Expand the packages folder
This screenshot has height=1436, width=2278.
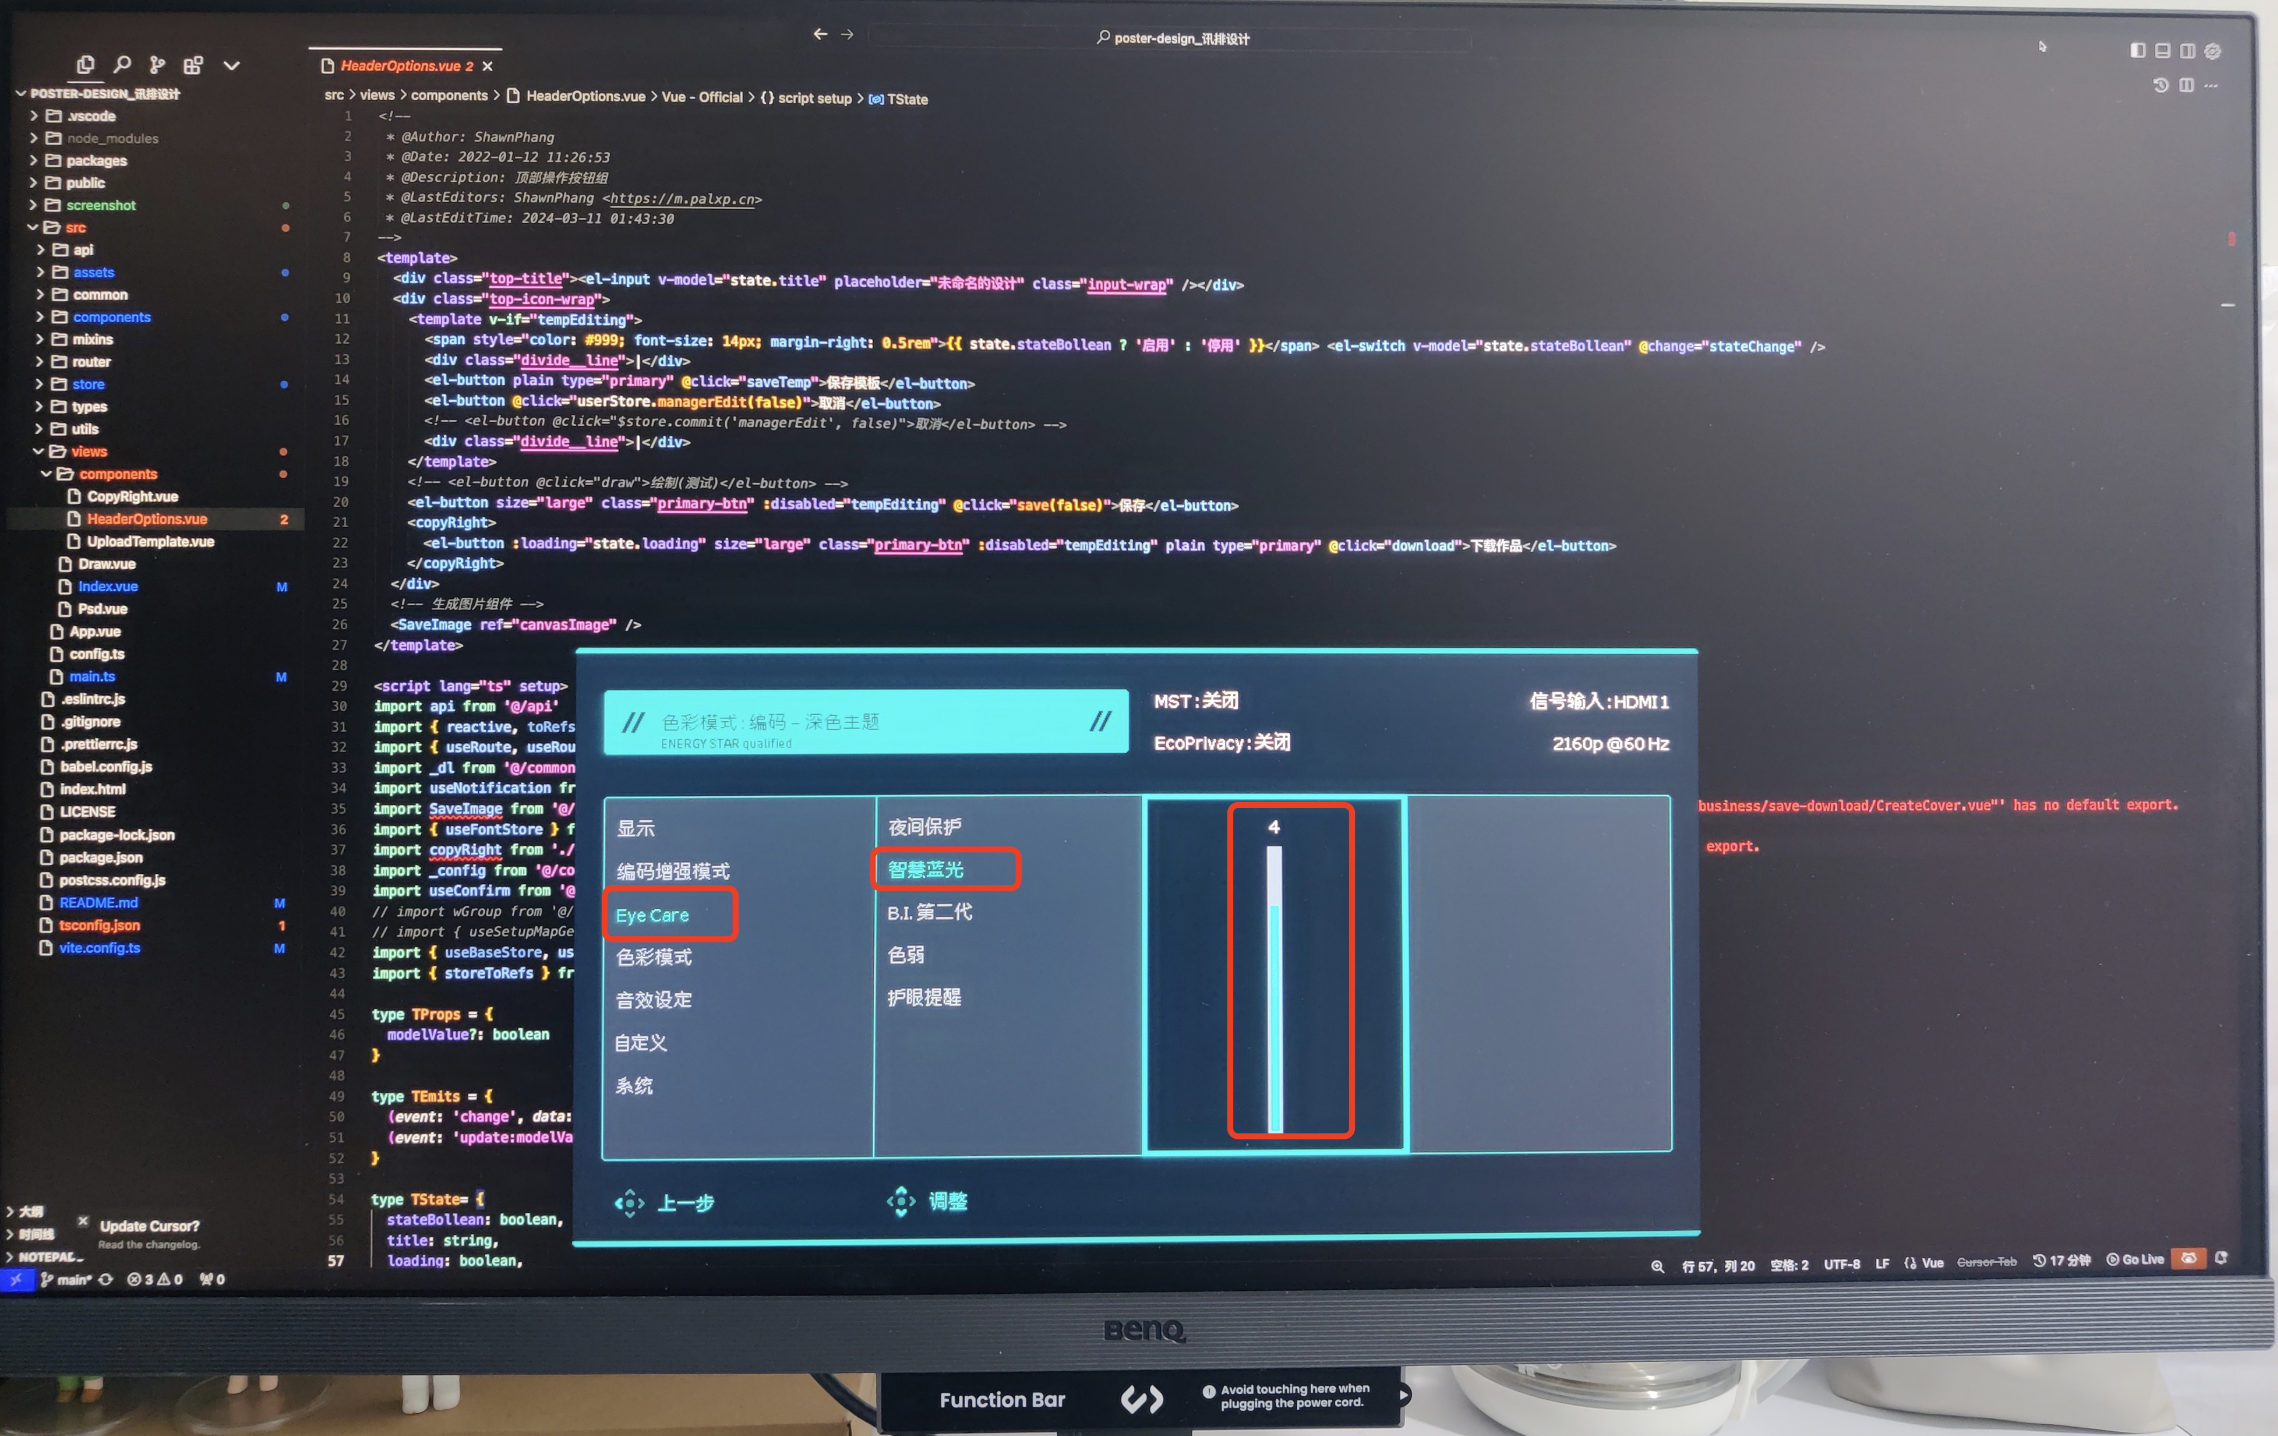(96, 160)
